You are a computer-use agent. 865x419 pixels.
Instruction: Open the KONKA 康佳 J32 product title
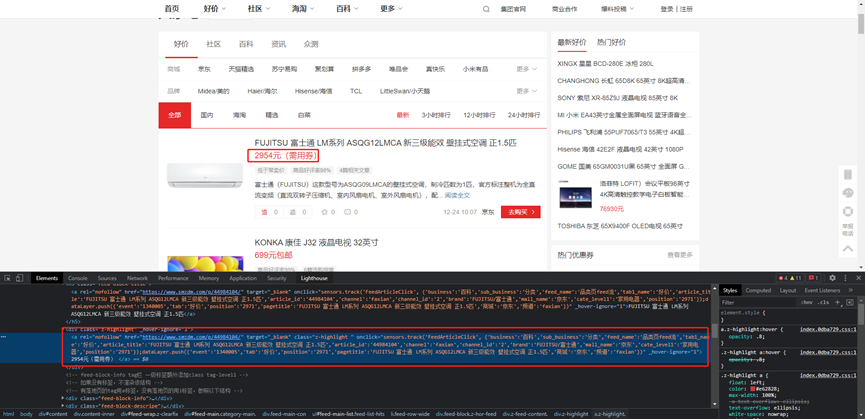tap(317, 243)
